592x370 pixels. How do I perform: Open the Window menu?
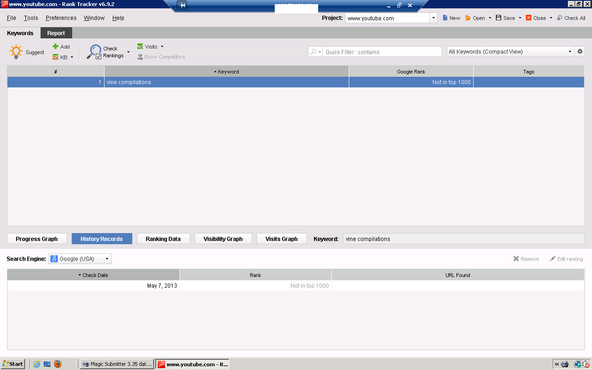94,18
